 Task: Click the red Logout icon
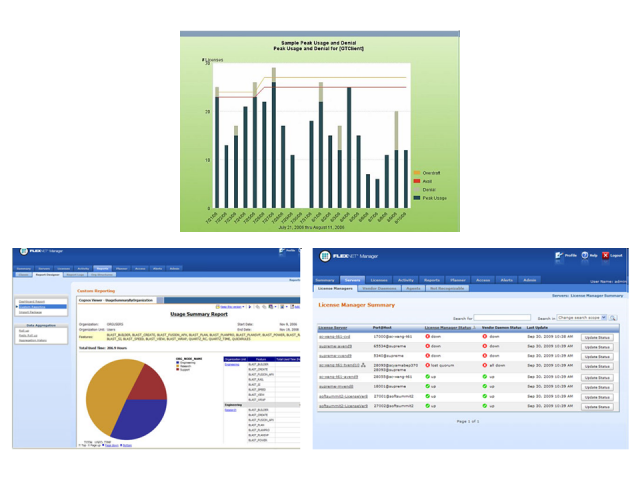tap(604, 255)
